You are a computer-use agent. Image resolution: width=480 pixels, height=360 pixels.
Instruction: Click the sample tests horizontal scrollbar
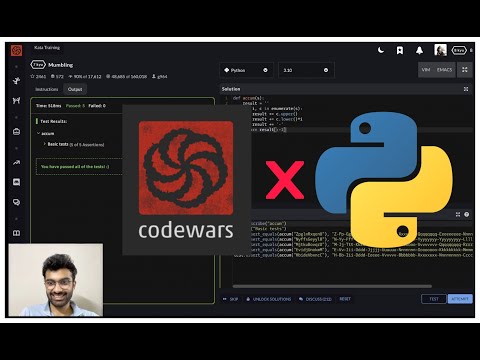tap(332, 286)
